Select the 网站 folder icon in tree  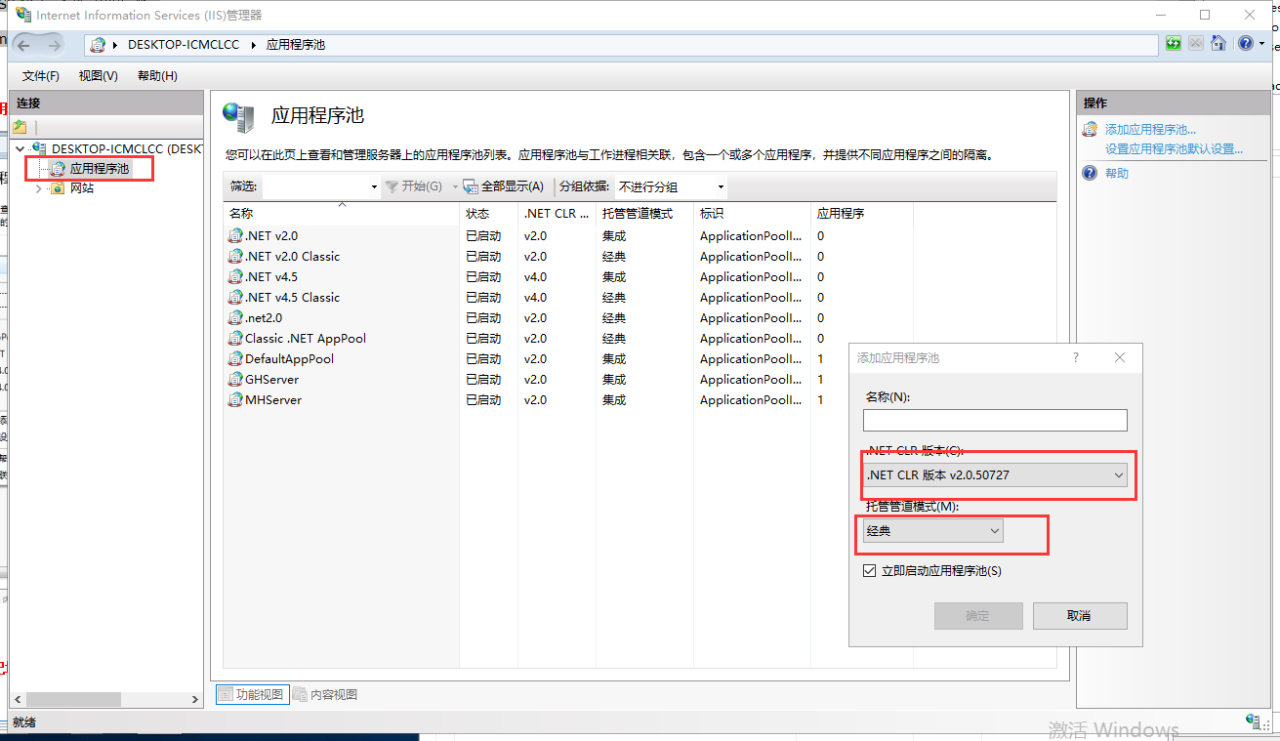tap(58, 188)
